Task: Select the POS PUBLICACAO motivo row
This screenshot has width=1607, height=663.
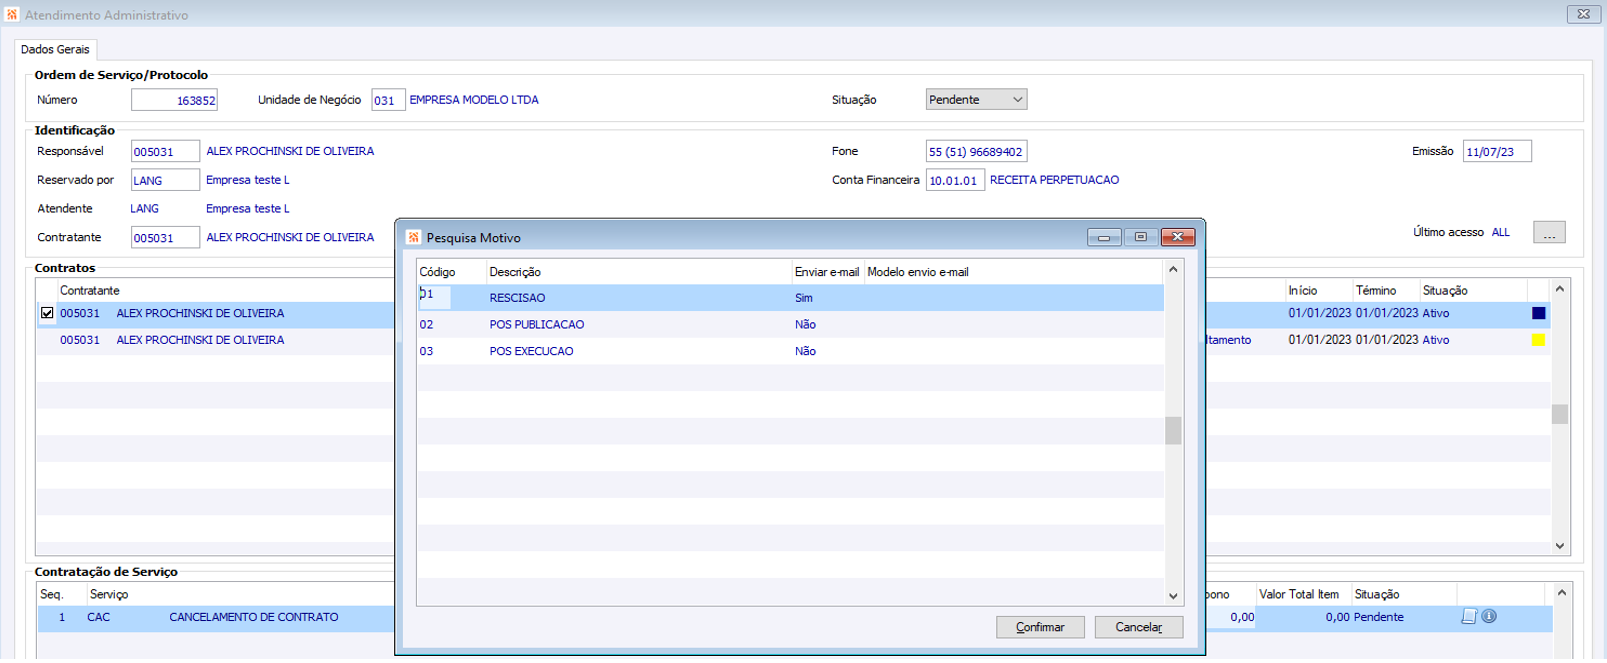Action: (x=790, y=325)
